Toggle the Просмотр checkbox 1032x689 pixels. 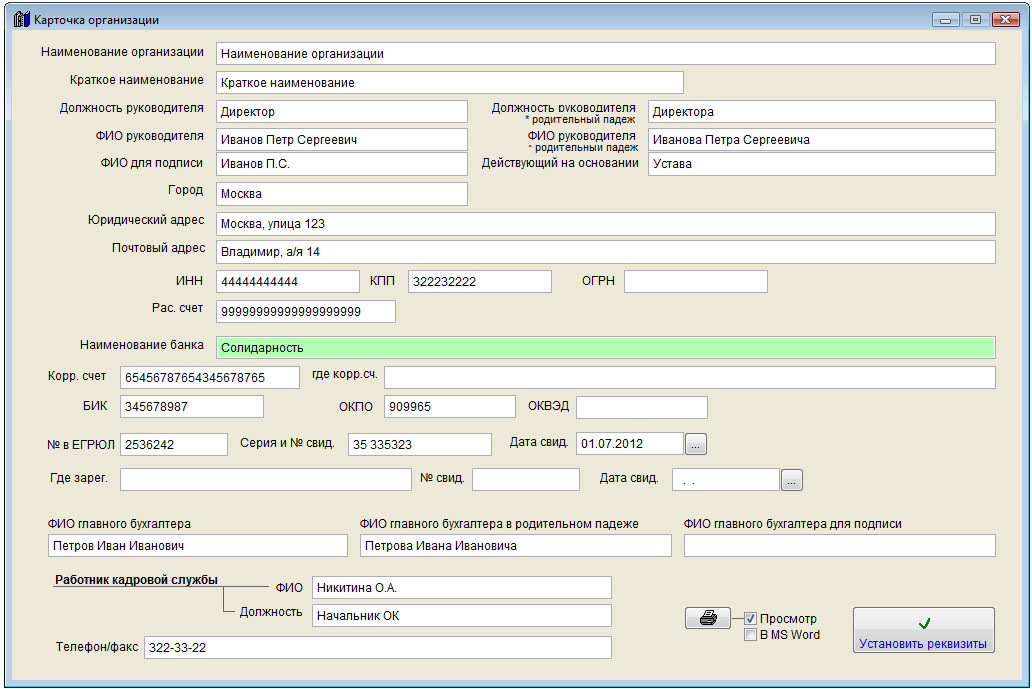(751, 619)
